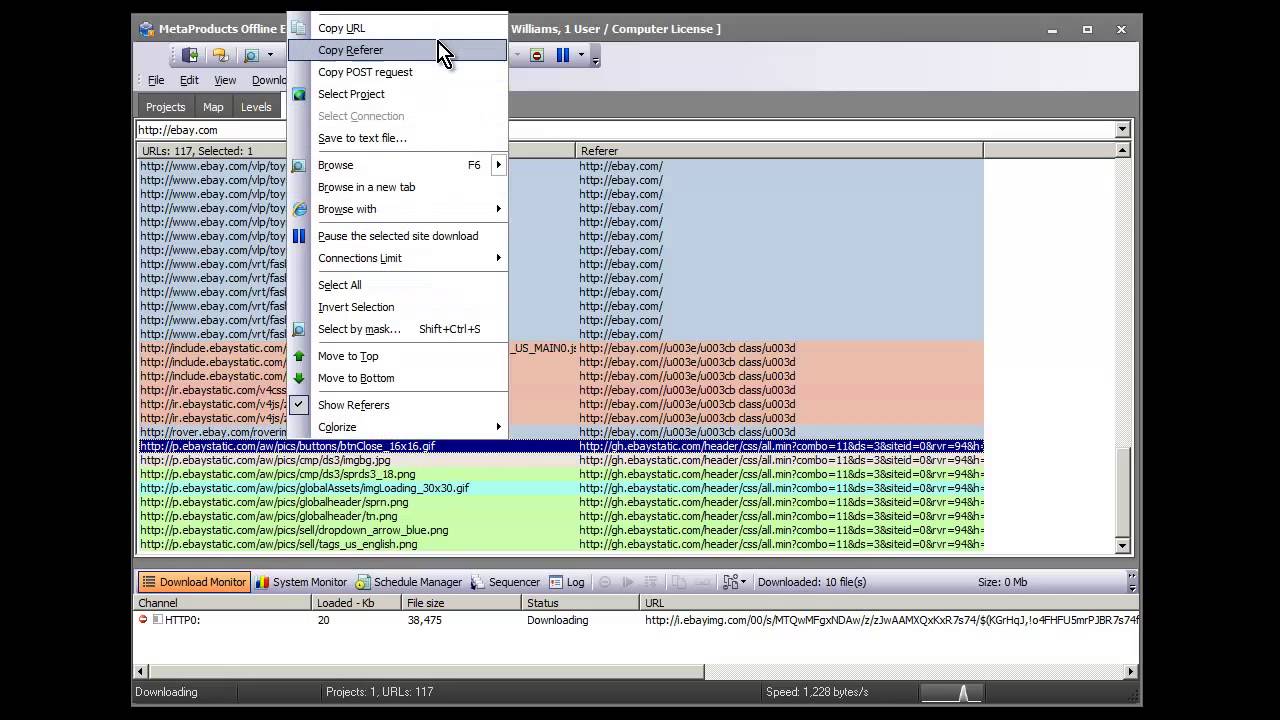Image resolution: width=1280 pixels, height=720 pixels.
Task: Click the Select Project globe icon
Action: point(299,94)
